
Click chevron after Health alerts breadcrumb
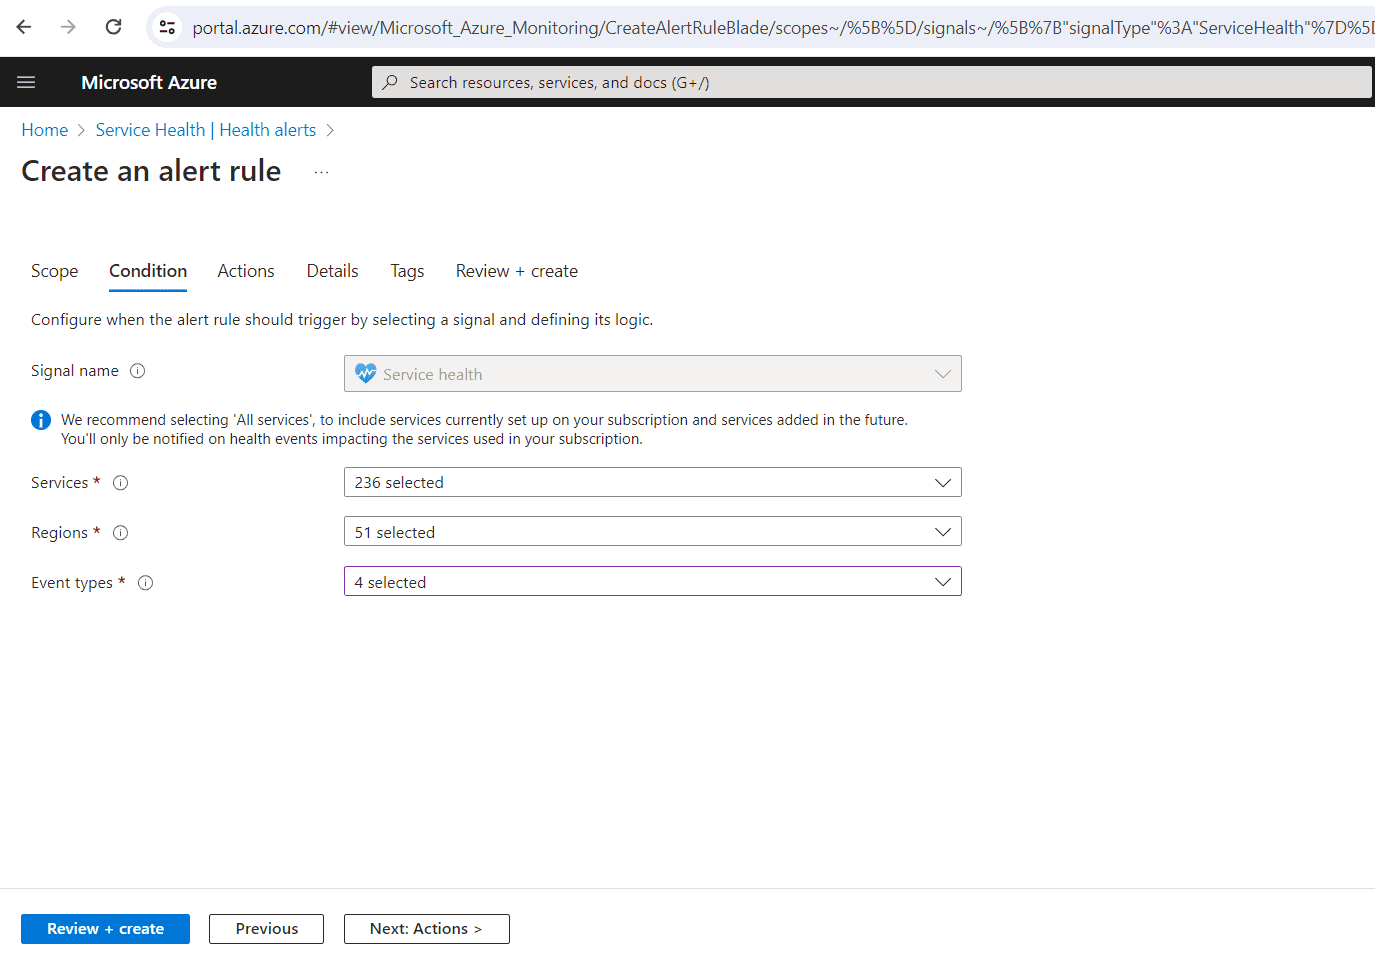(x=331, y=130)
